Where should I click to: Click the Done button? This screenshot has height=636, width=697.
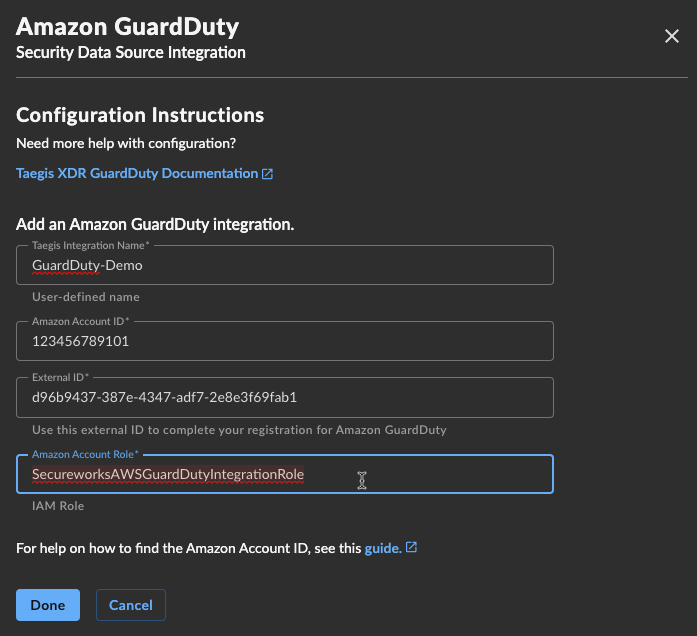click(x=48, y=605)
